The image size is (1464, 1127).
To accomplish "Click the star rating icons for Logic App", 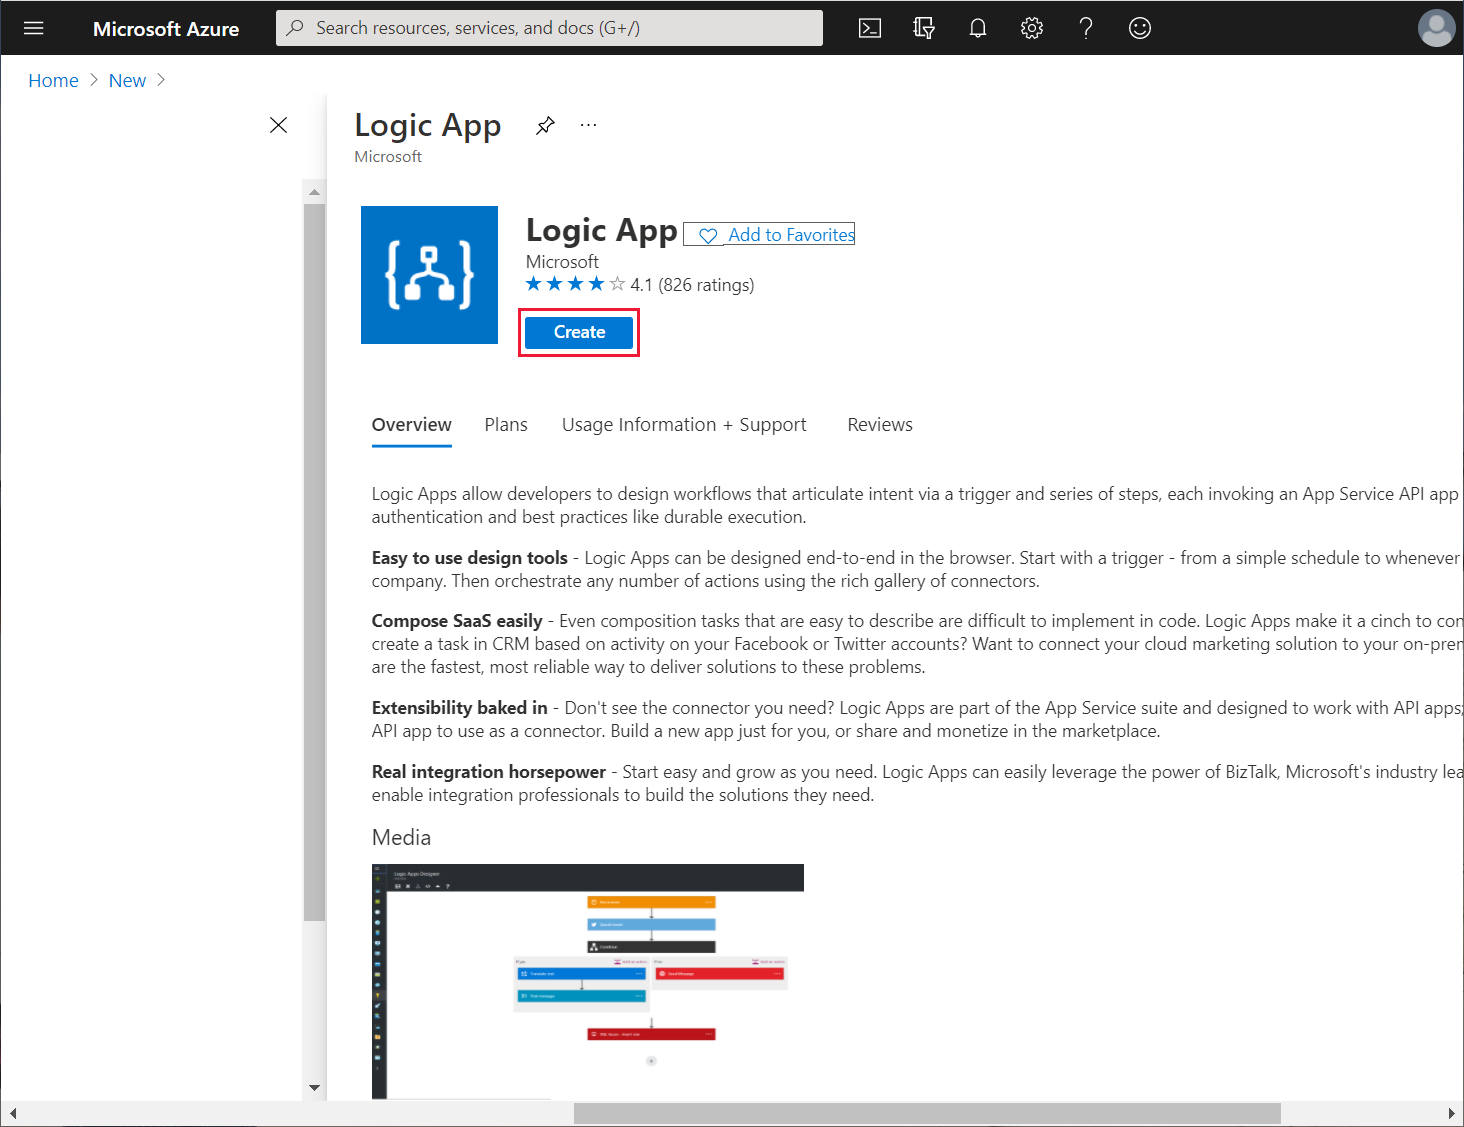I will tap(576, 284).
